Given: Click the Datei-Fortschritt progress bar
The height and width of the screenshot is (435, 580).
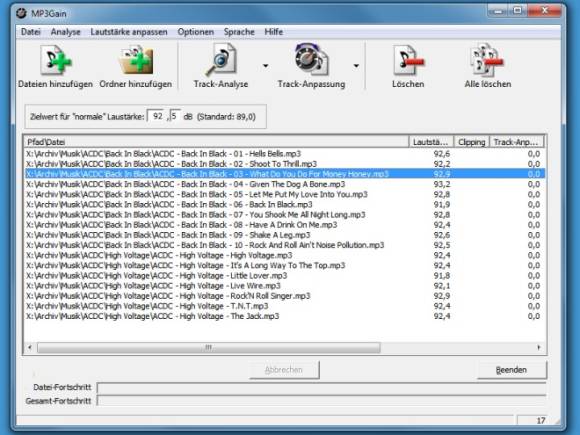Looking at the screenshot, I should [x=321, y=388].
